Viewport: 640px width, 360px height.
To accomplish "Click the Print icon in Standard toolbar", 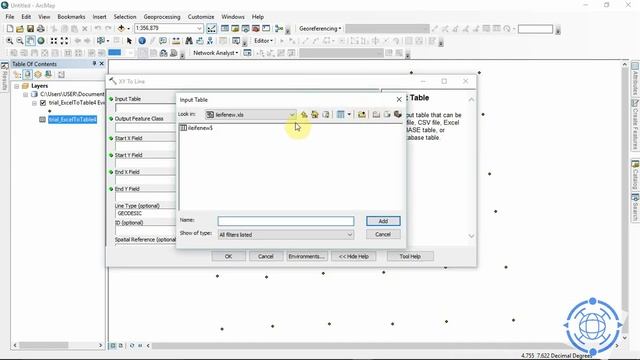I will point(41,29).
